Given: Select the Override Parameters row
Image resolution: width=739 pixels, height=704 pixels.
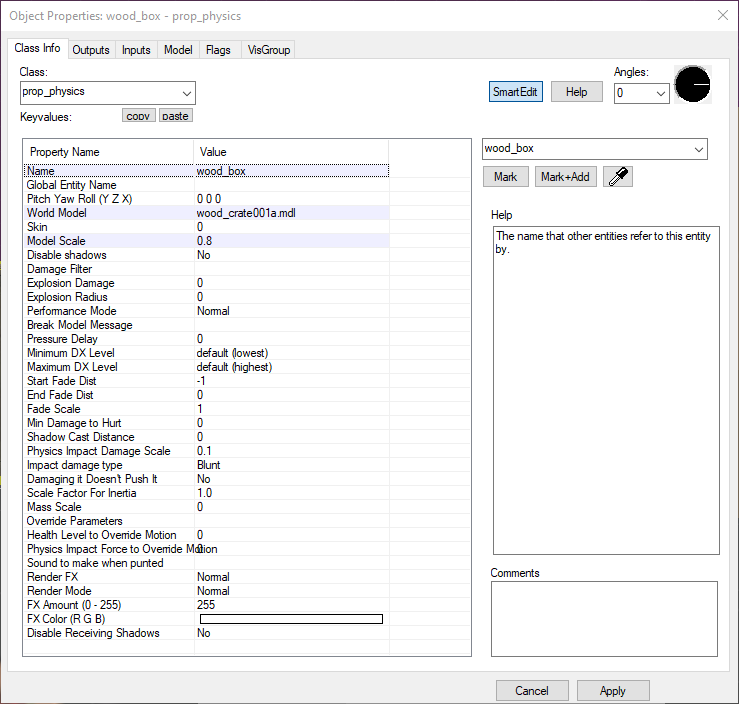Looking at the screenshot, I should (206, 521).
